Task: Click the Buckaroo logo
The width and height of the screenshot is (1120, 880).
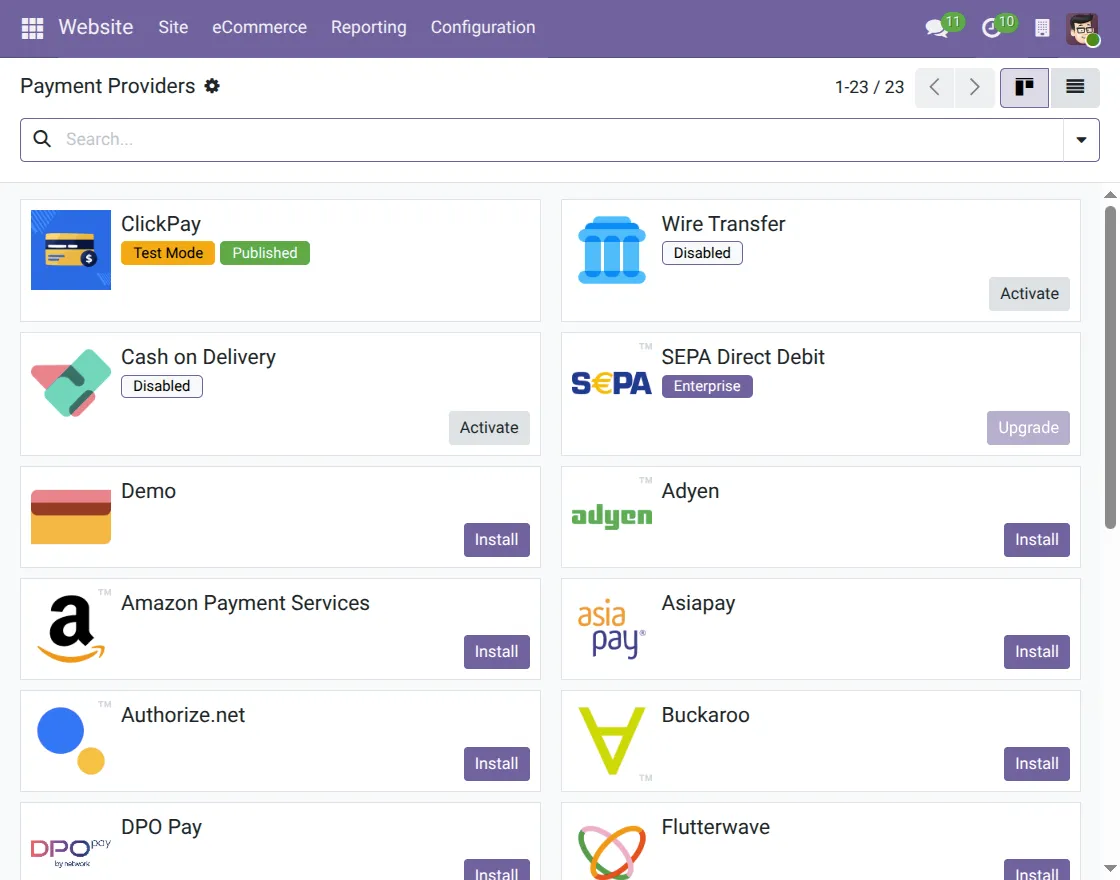Action: [x=611, y=741]
